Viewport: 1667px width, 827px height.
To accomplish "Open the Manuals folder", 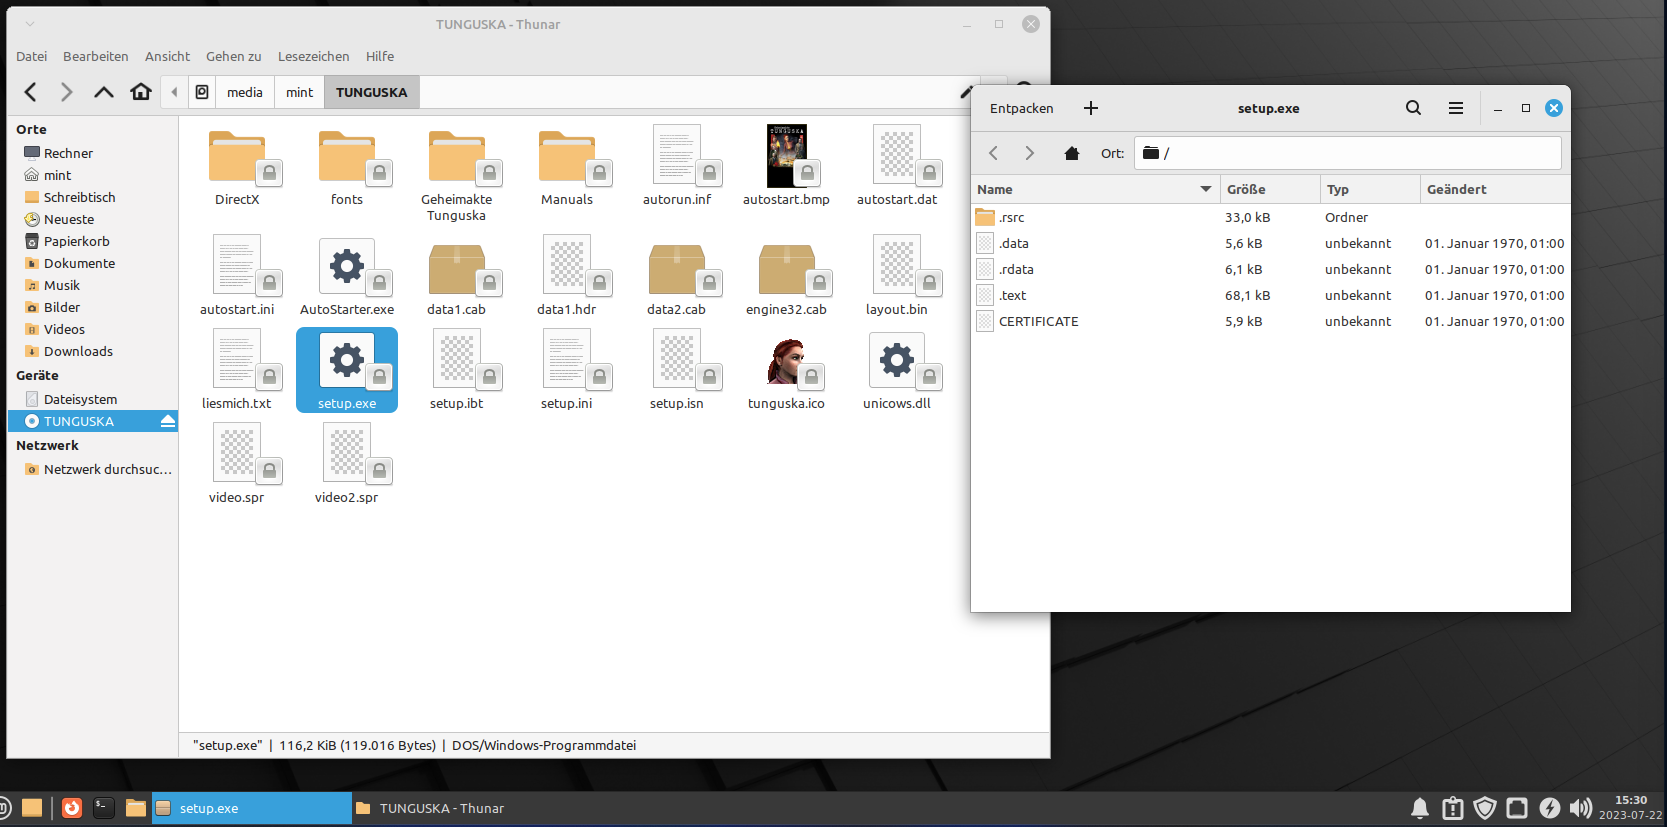I will (567, 167).
